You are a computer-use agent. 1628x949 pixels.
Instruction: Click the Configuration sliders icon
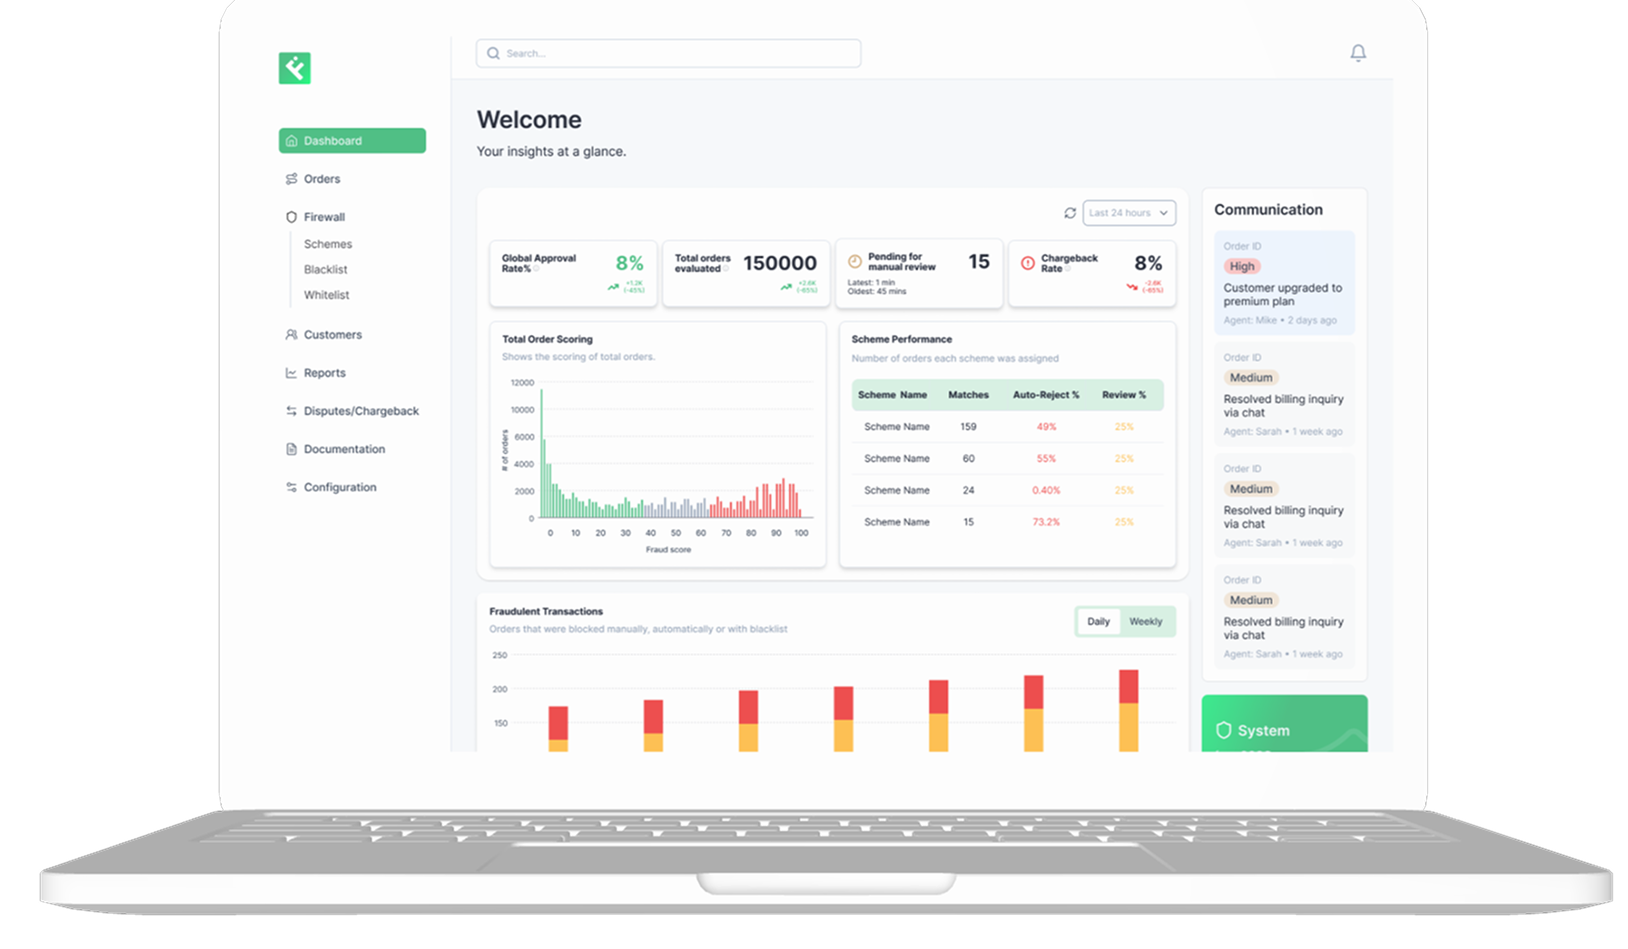tap(291, 487)
